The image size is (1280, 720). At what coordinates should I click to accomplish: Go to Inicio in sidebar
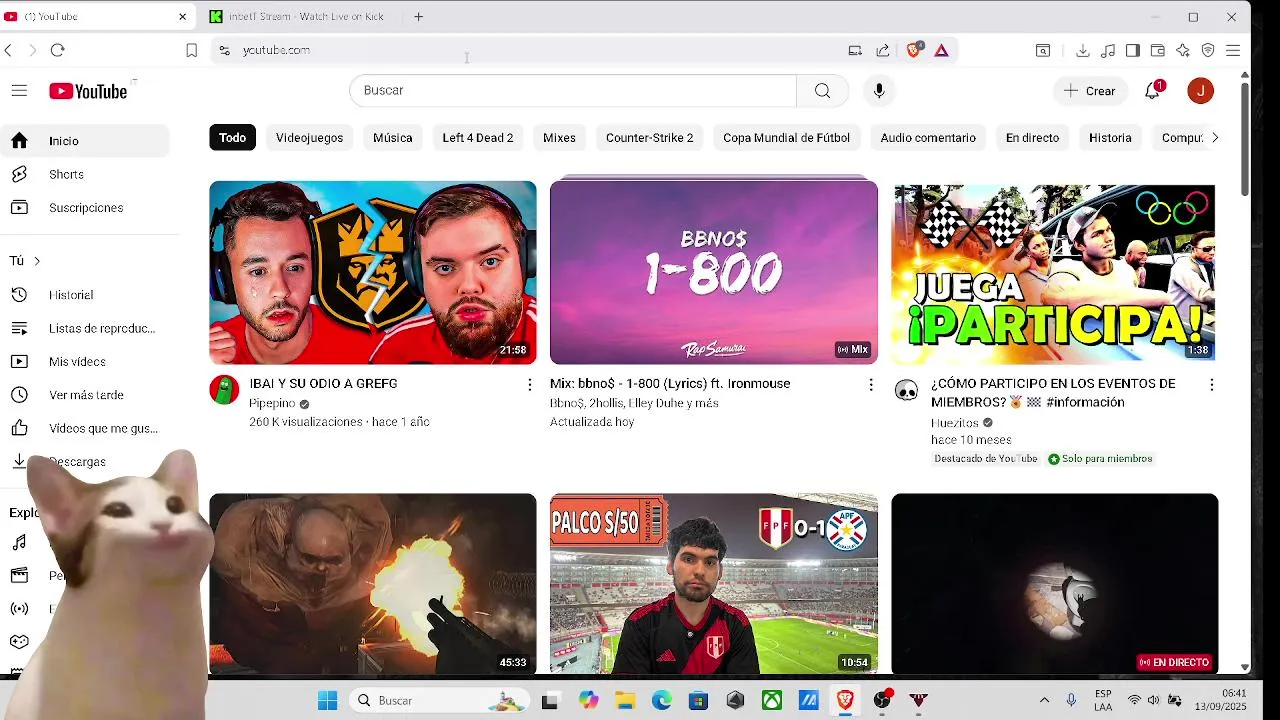(85, 141)
